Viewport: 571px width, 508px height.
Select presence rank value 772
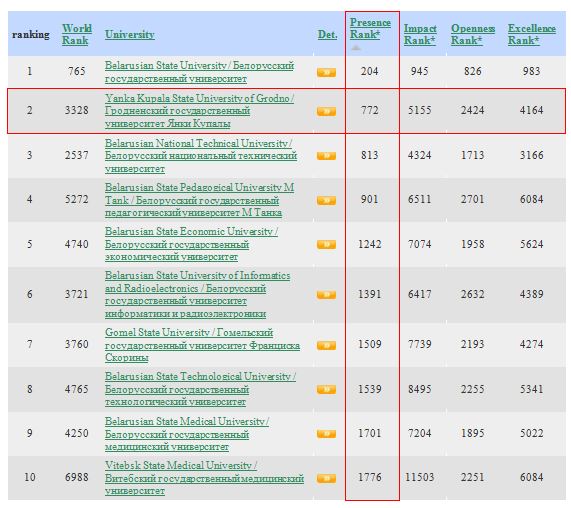[370, 110]
